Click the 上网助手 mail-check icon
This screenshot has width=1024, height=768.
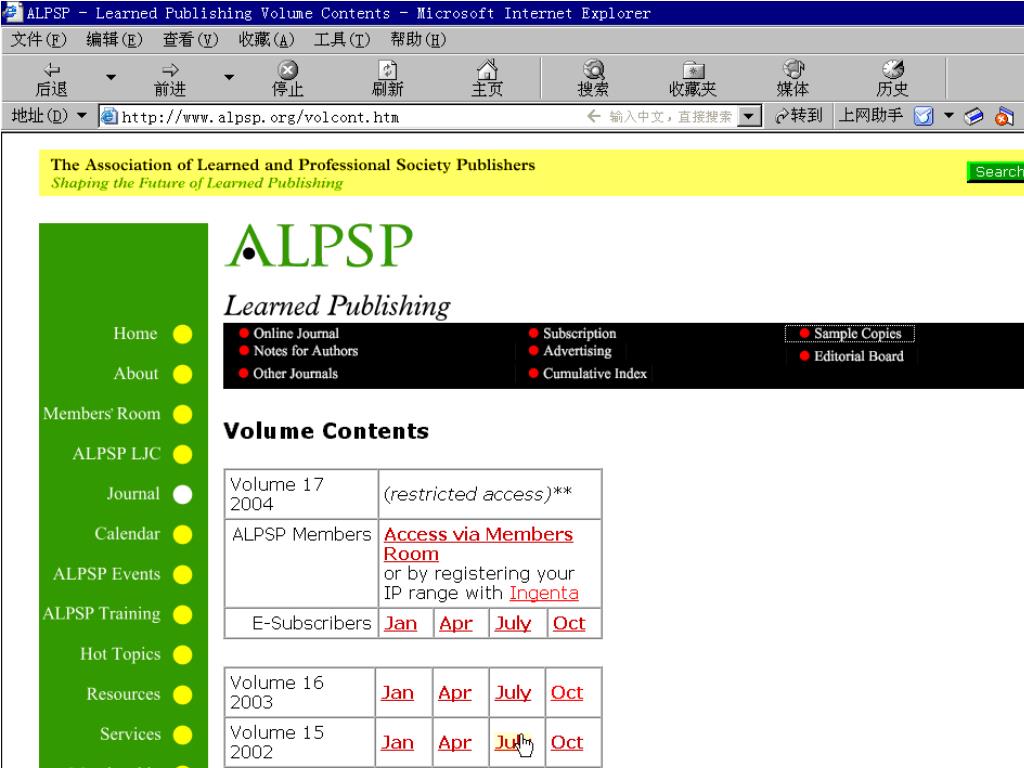923,116
